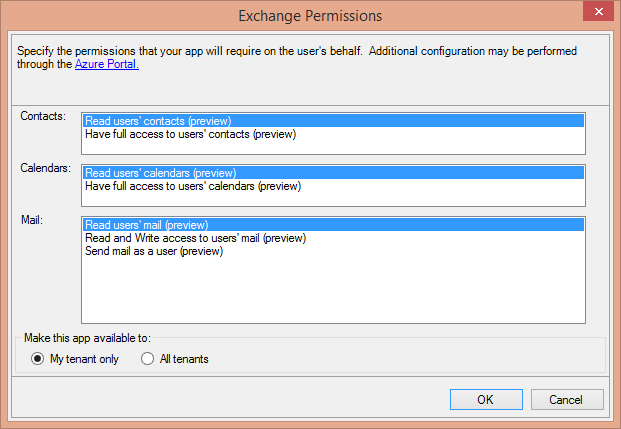This screenshot has height=429, width=621.
Task: Select Read and Write access to users' mail
Action: [x=195, y=238]
